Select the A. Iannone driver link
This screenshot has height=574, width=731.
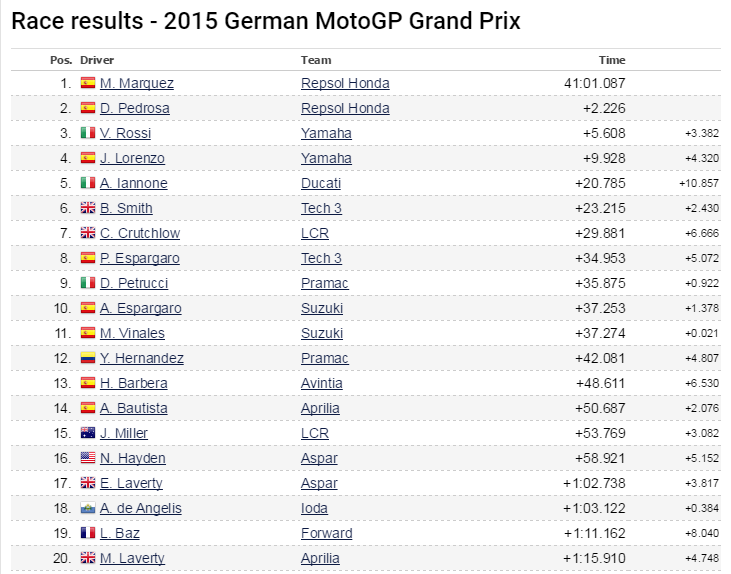point(133,183)
